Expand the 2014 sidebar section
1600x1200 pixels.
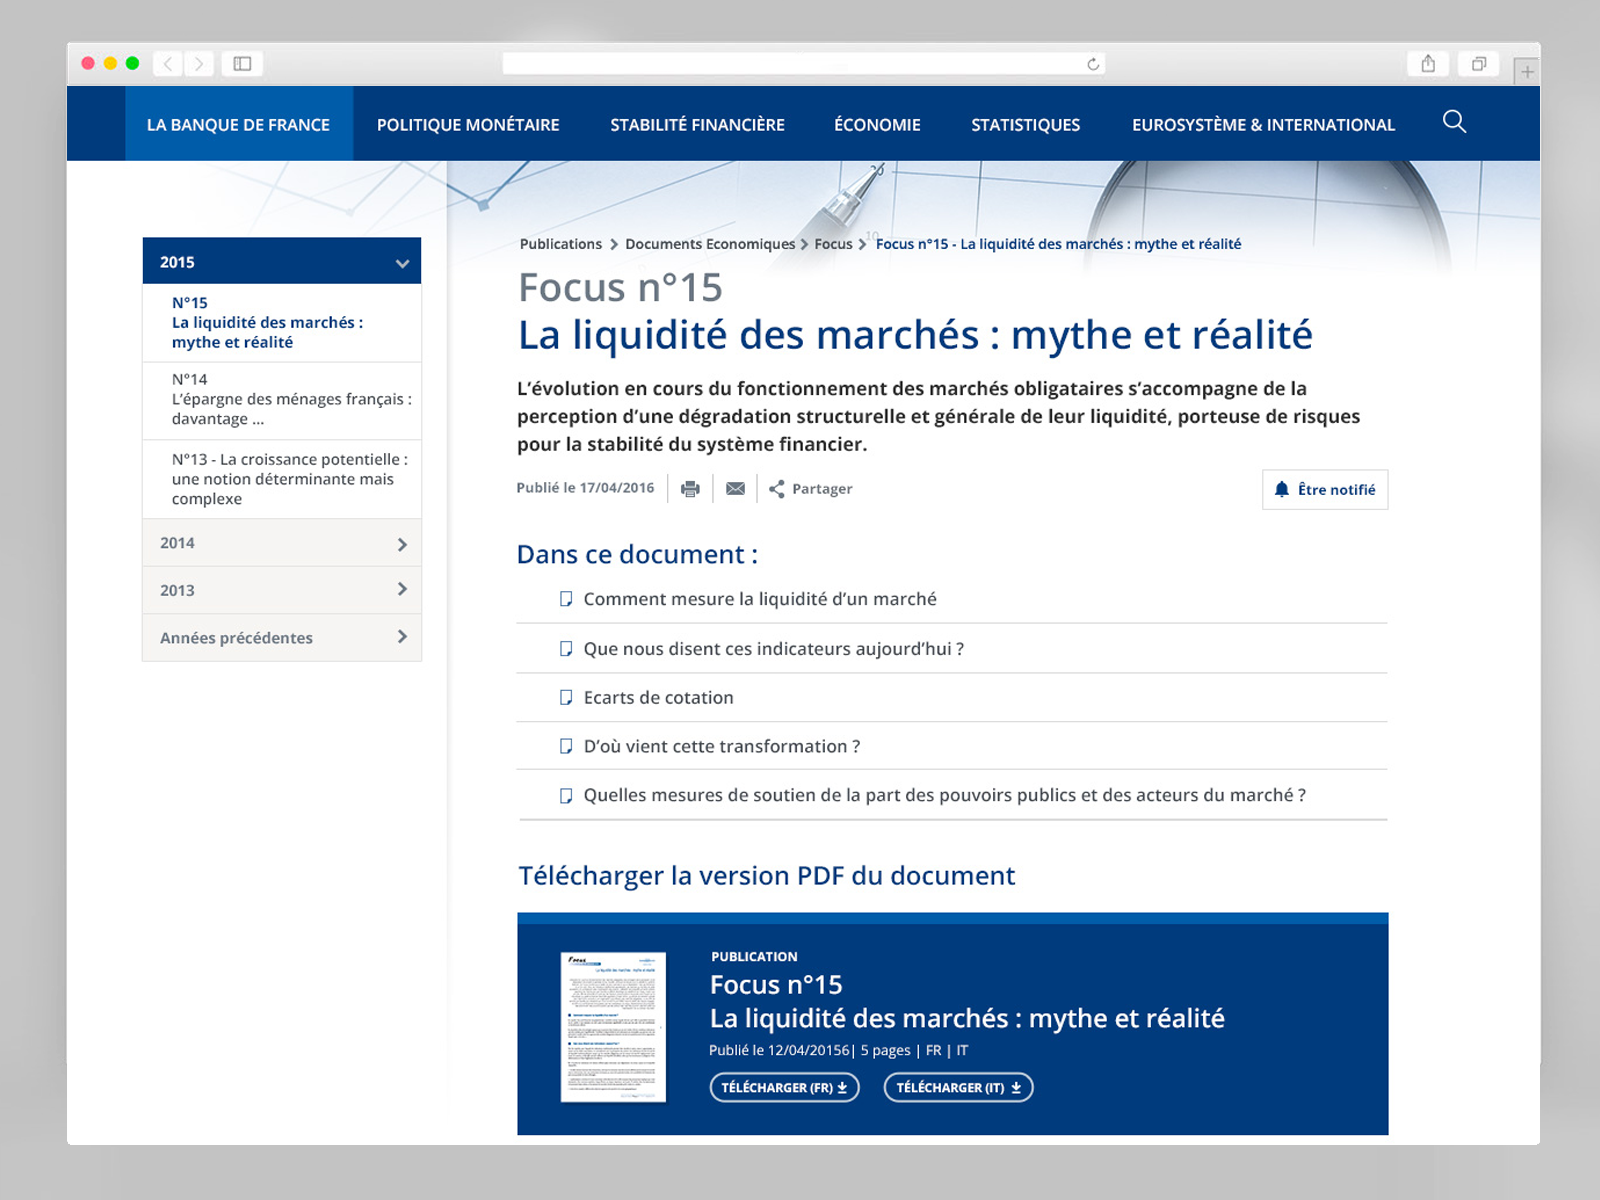click(x=282, y=543)
